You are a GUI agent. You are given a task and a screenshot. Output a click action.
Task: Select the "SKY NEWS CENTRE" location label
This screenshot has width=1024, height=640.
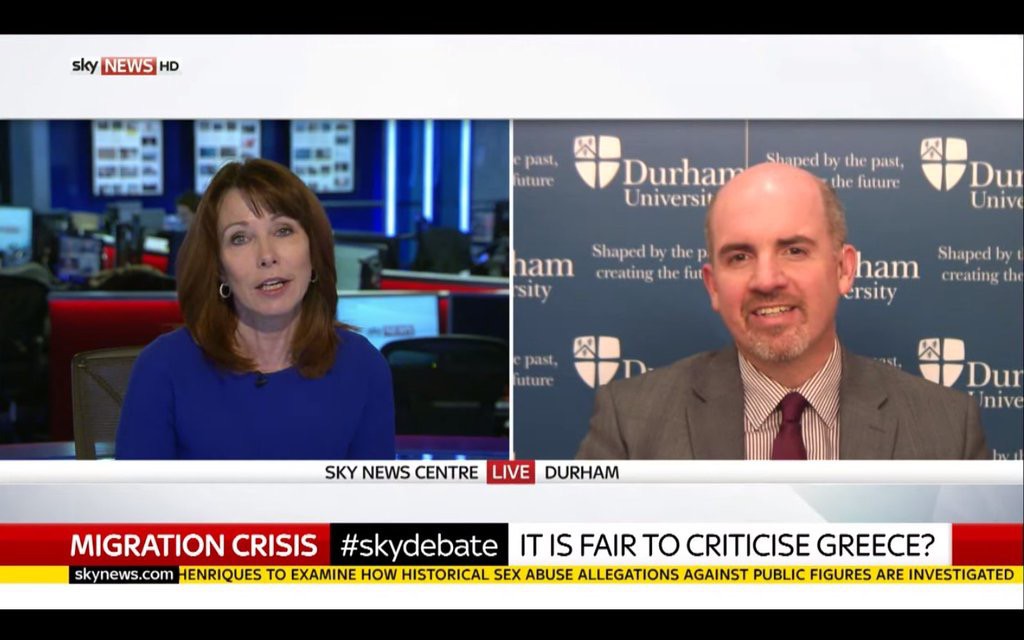401,472
